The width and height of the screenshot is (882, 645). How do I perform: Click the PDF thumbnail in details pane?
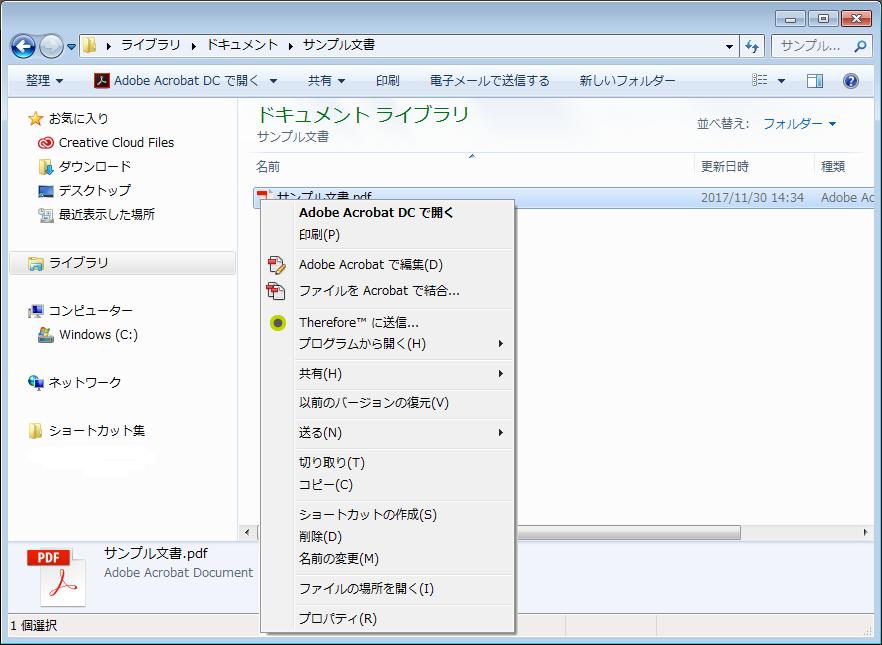coord(56,578)
